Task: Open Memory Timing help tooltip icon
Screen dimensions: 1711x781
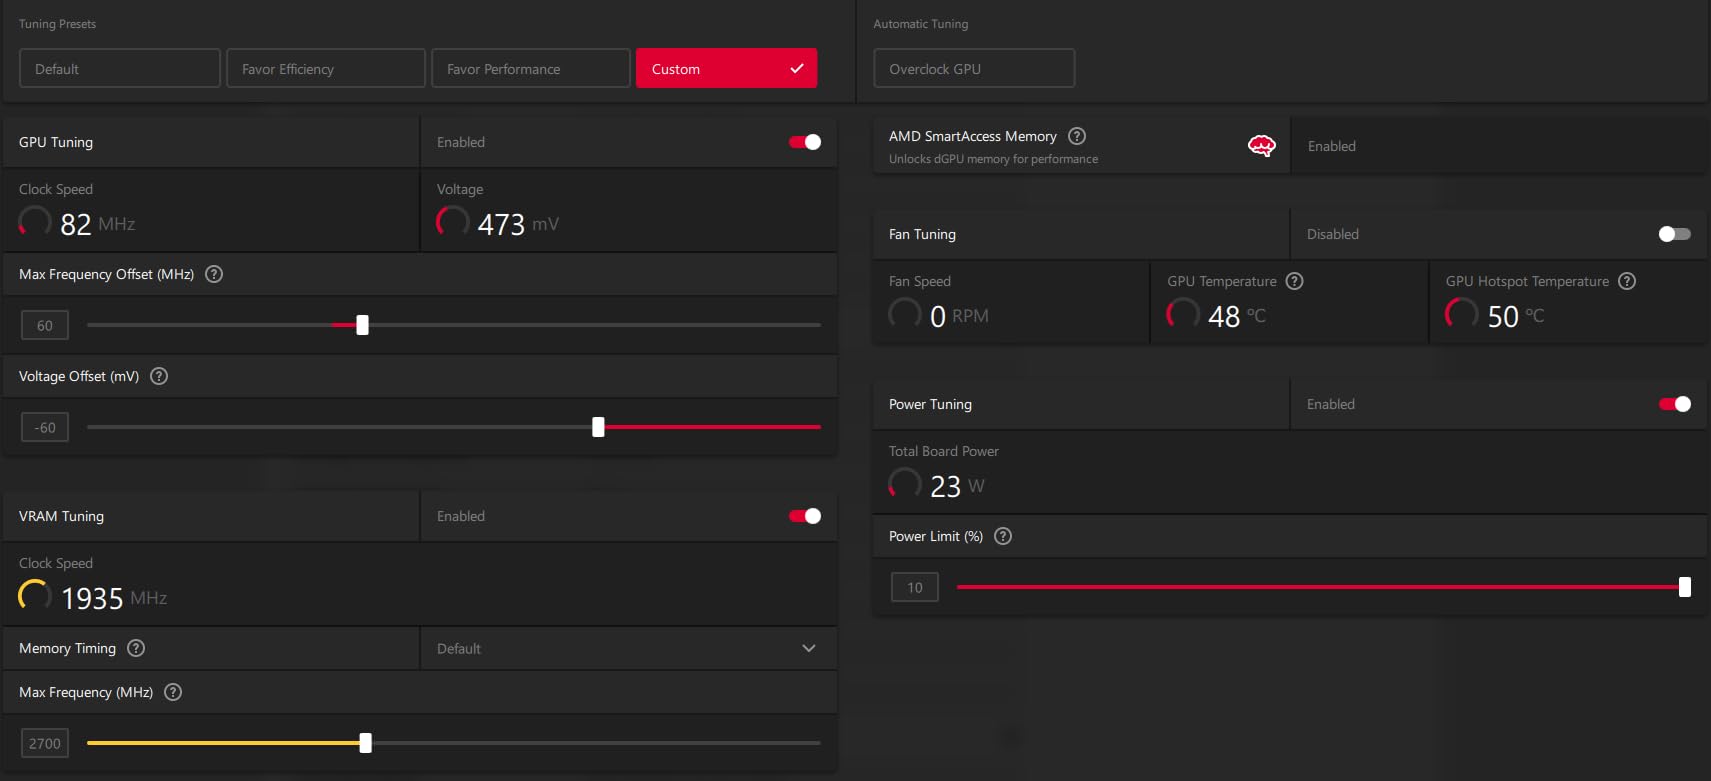Action: click(x=137, y=648)
